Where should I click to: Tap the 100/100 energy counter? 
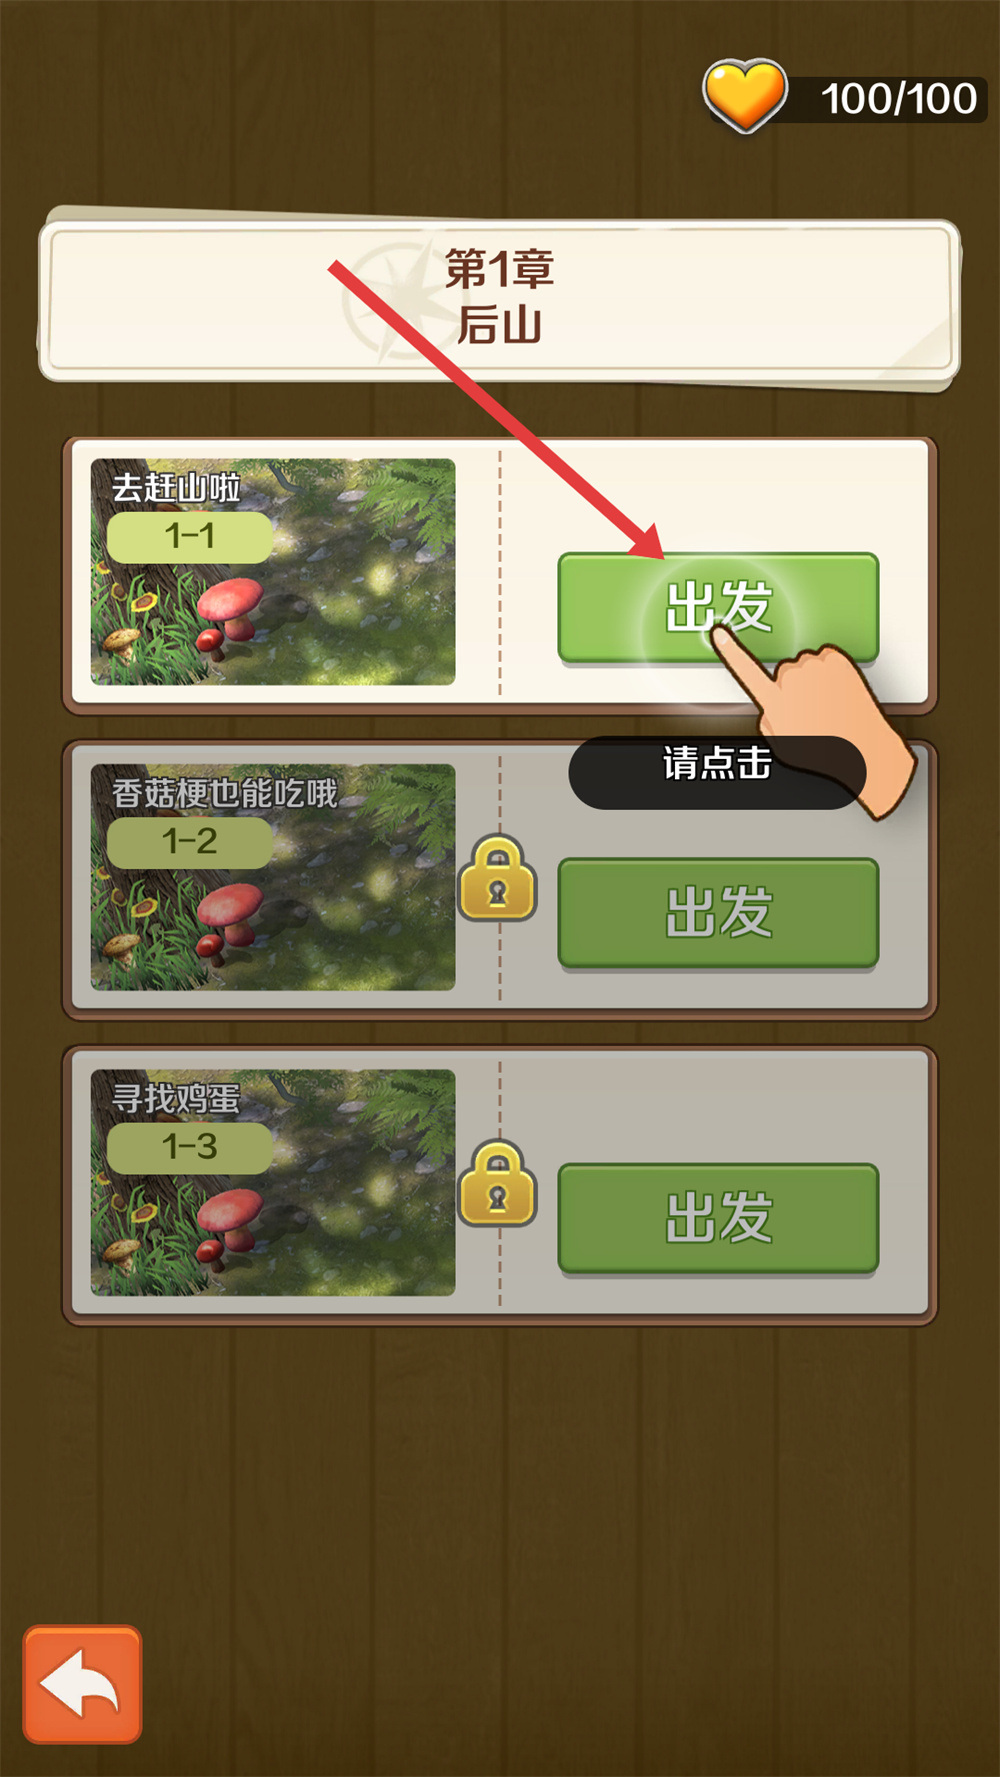coord(899,99)
